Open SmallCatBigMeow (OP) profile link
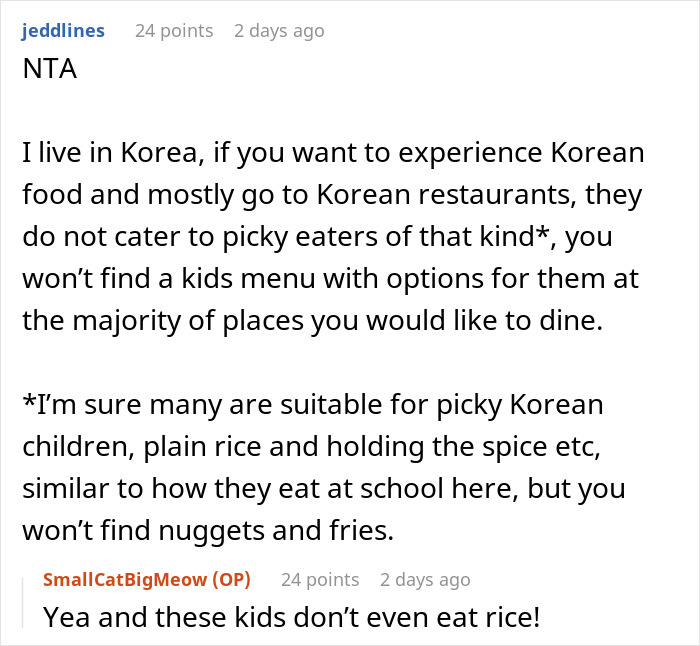Viewport: 700px width, 646px height. pyautogui.click(x=127, y=579)
